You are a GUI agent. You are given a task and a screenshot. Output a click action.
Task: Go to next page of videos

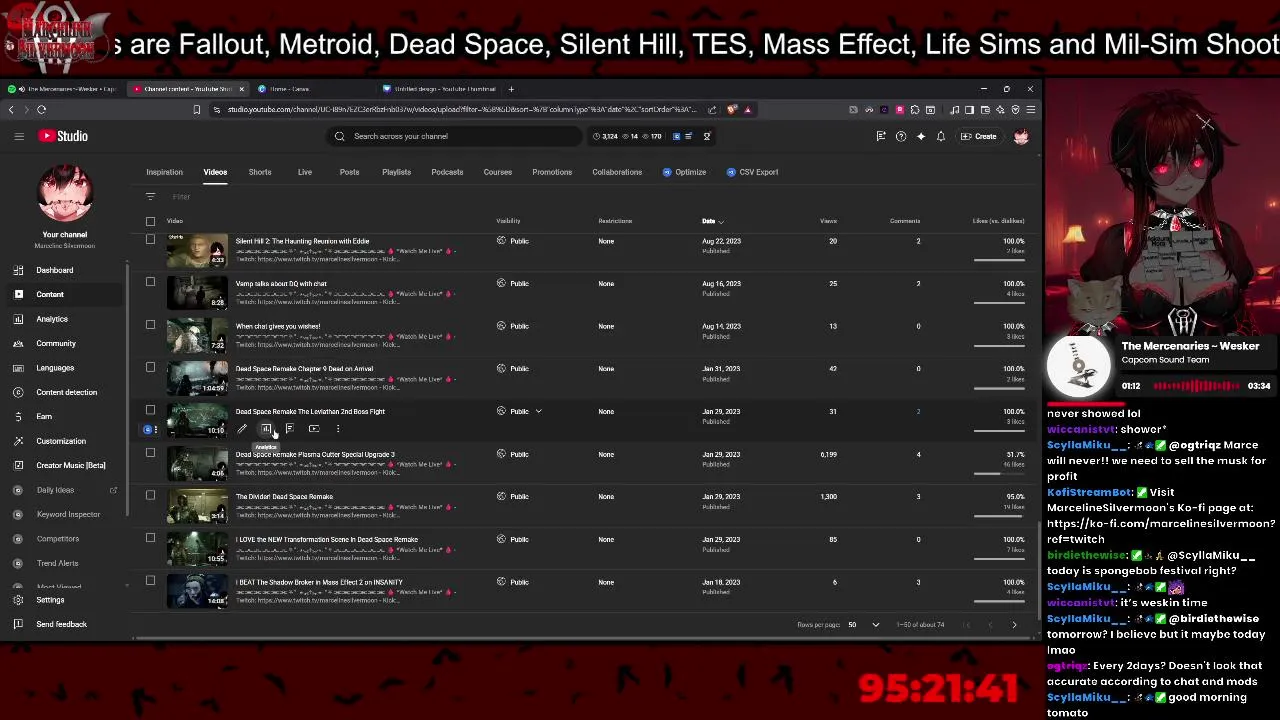click(1014, 625)
